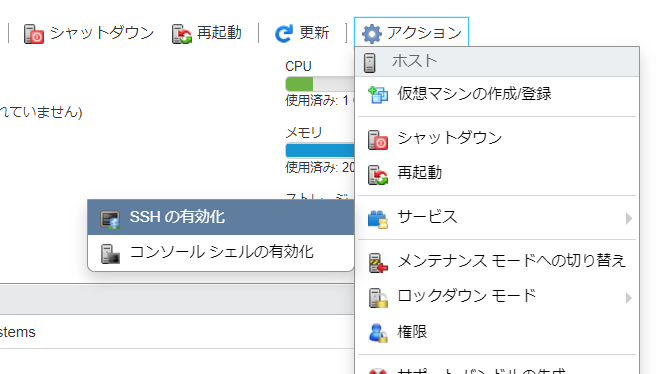Click the memory 使用済み value text
This screenshot has width=656, height=374.
320,167
